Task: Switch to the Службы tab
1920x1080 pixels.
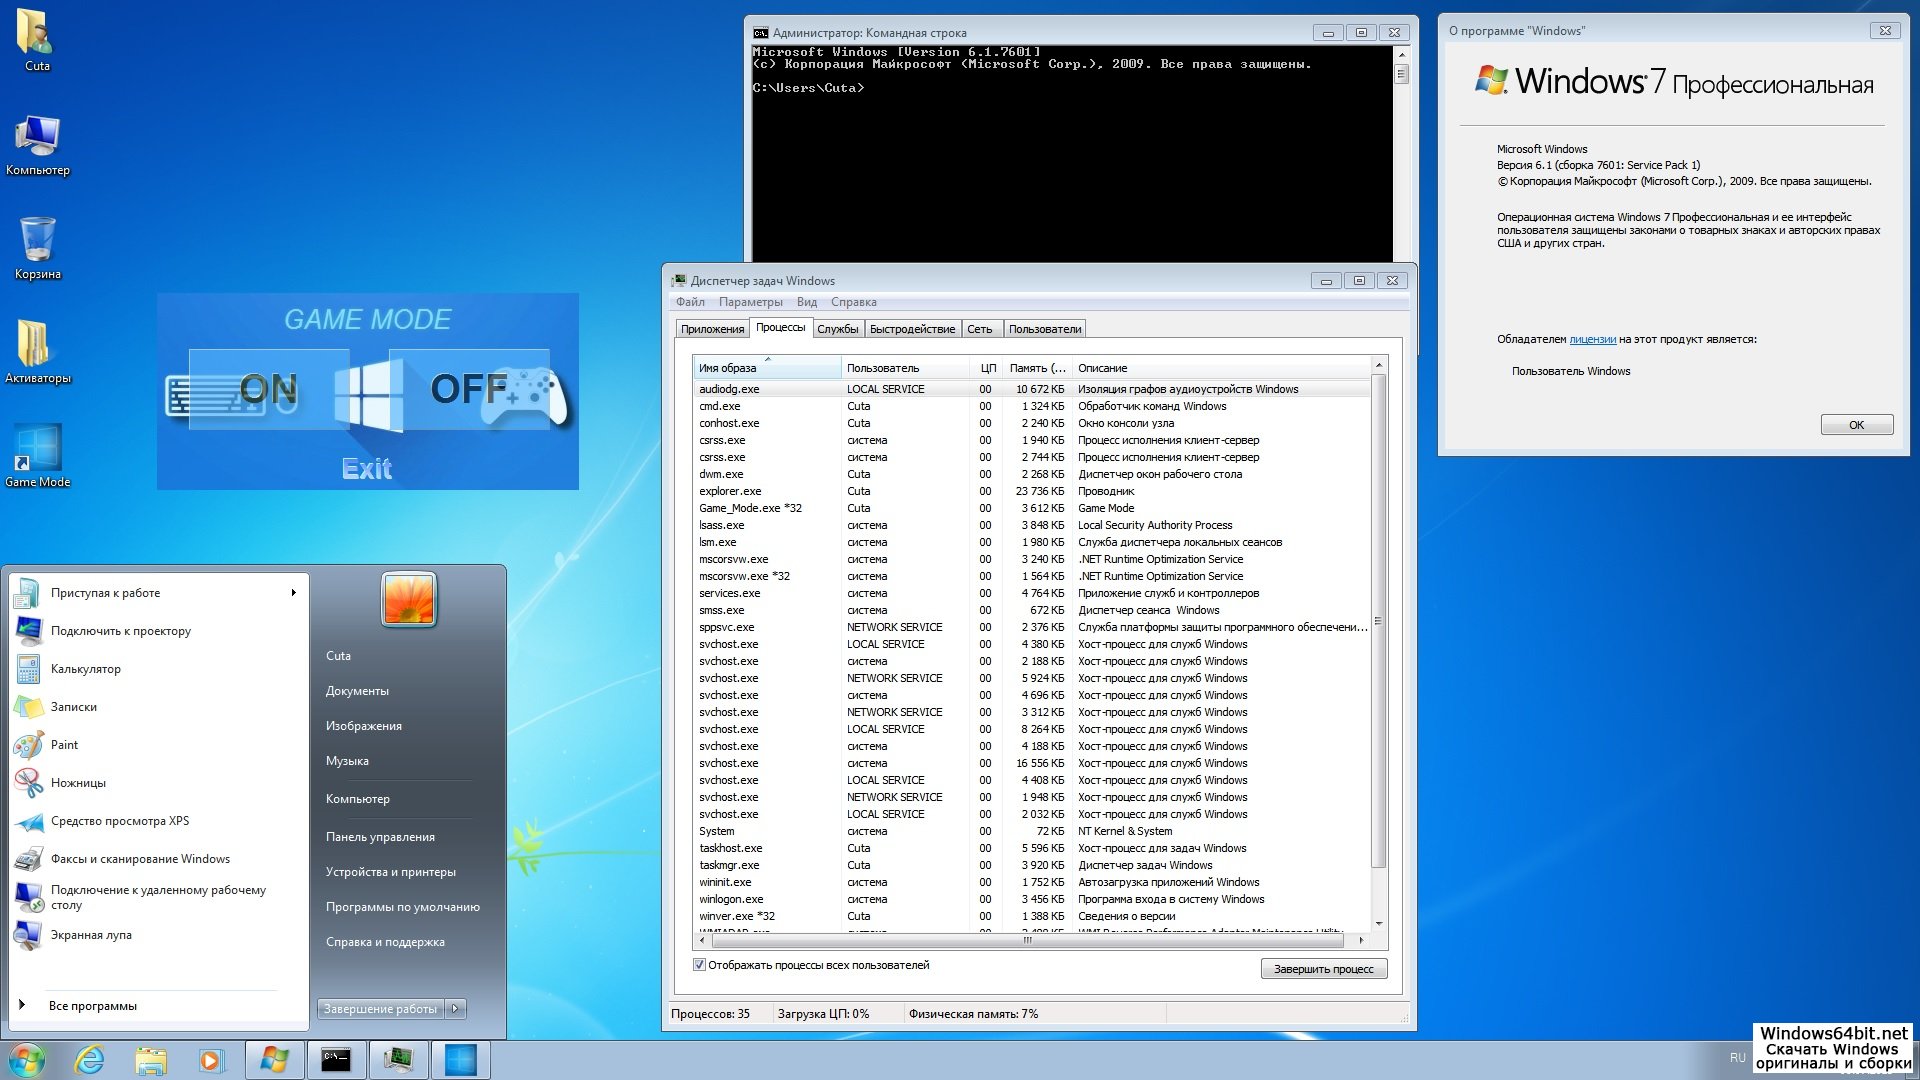Action: [x=837, y=329]
